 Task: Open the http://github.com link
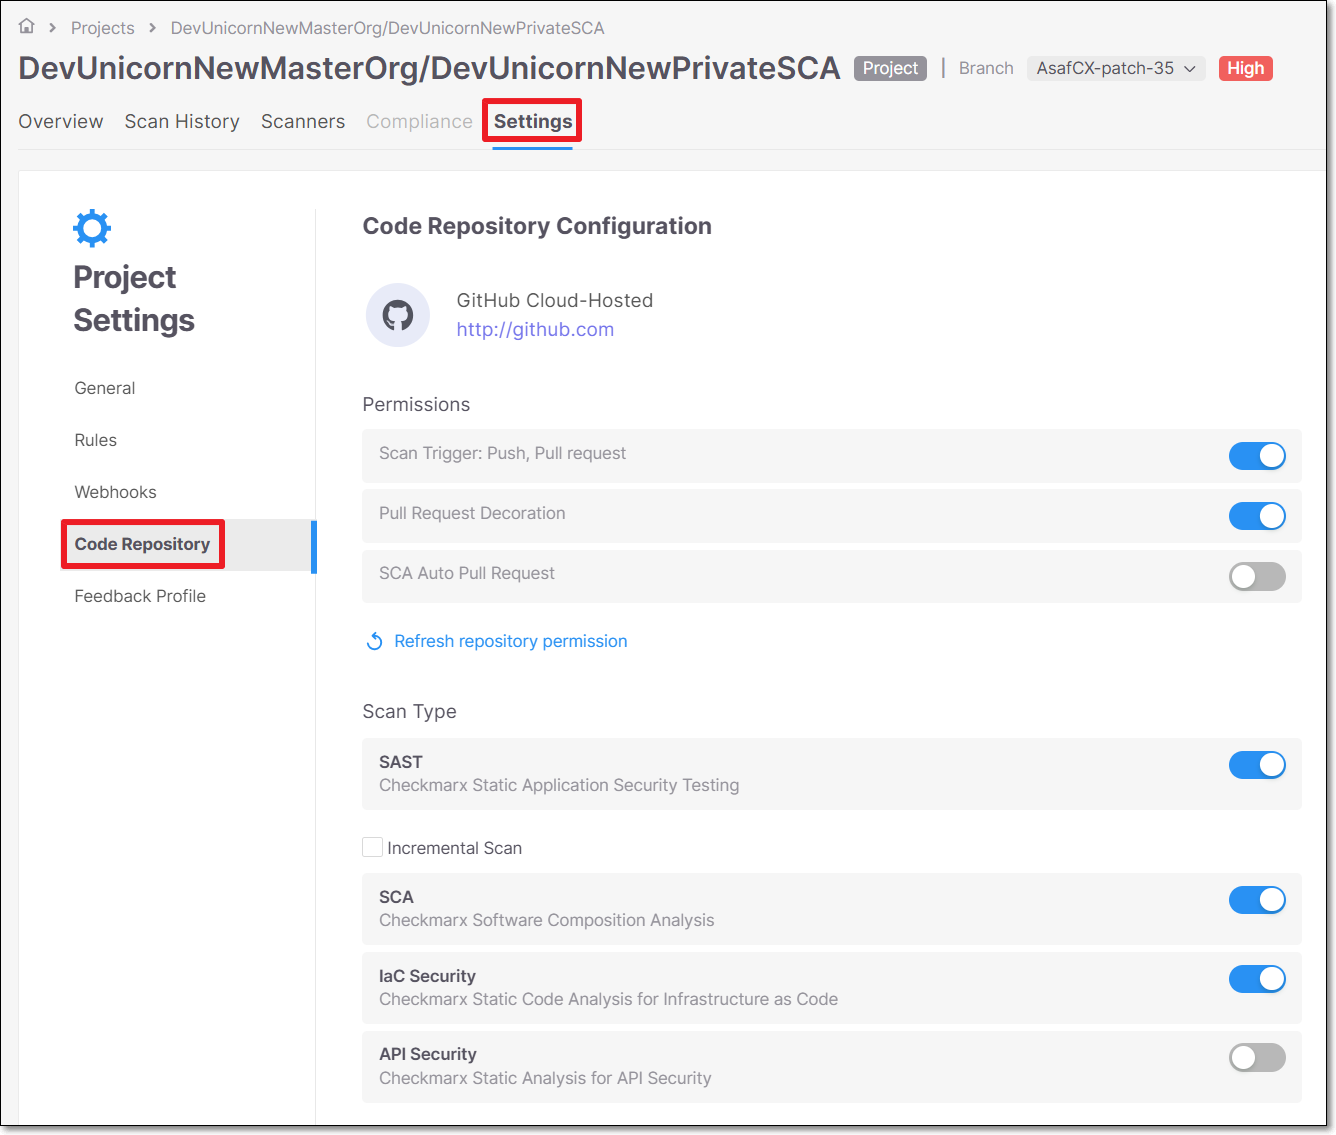point(535,329)
